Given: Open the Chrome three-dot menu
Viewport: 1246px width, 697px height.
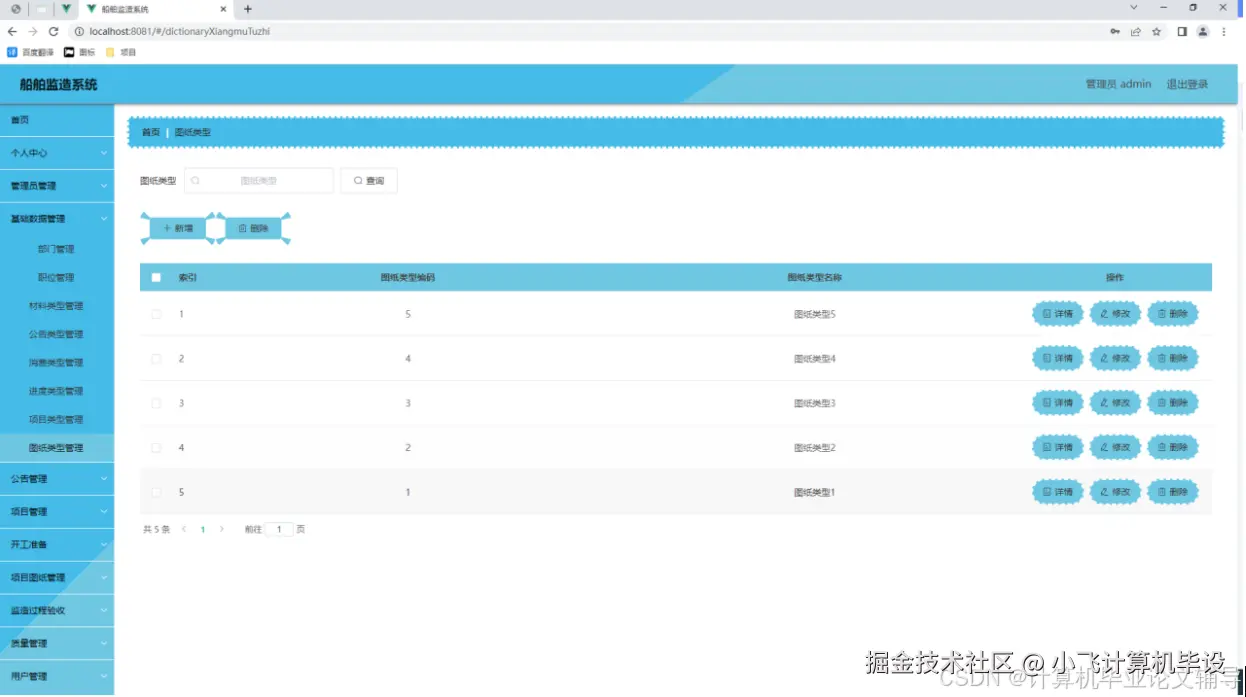Looking at the screenshot, I should (1224, 31).
